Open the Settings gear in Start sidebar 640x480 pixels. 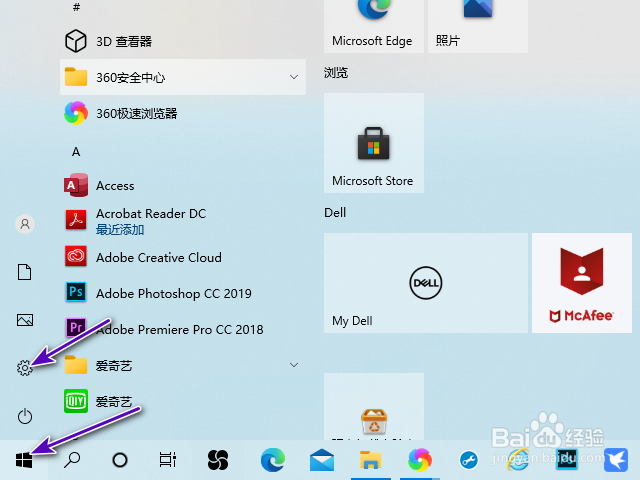(24, 368)
